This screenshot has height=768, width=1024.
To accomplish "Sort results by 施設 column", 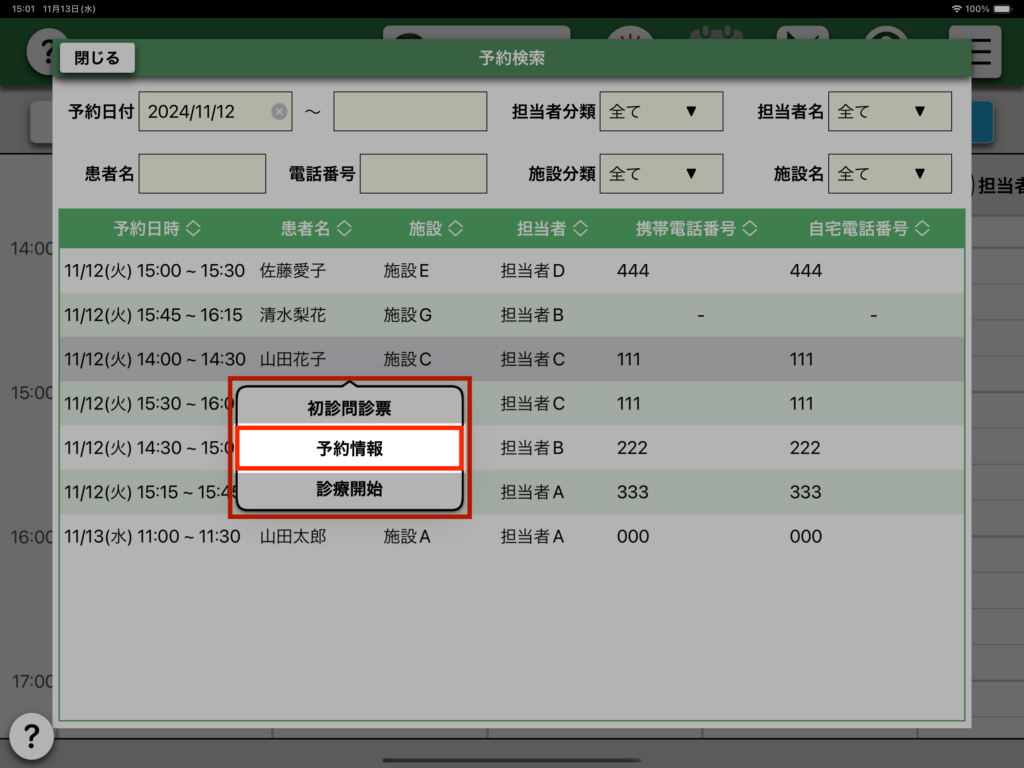I will point(436,229).
